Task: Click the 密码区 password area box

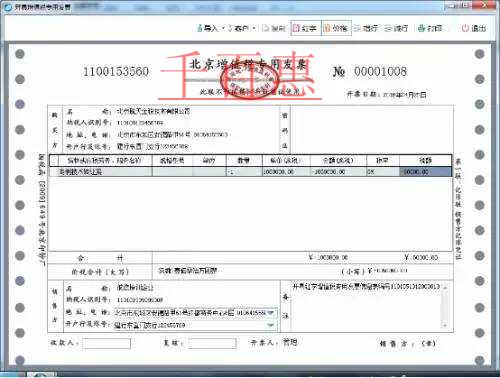Action: click(372, 129)
